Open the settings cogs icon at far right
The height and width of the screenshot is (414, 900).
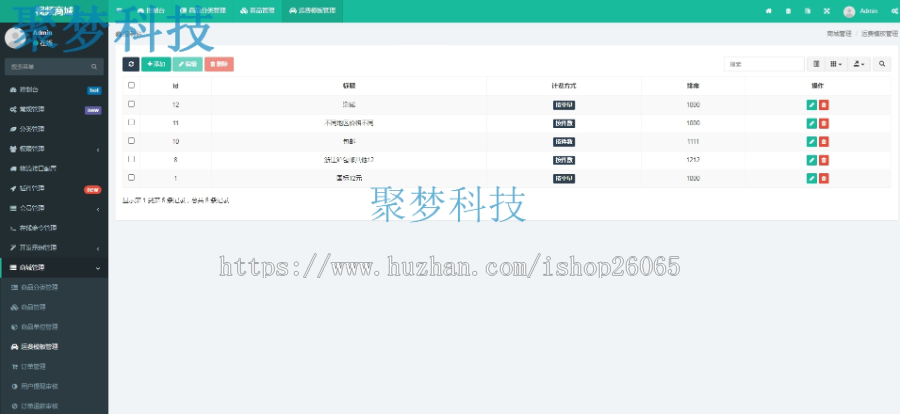click(894, 11)
